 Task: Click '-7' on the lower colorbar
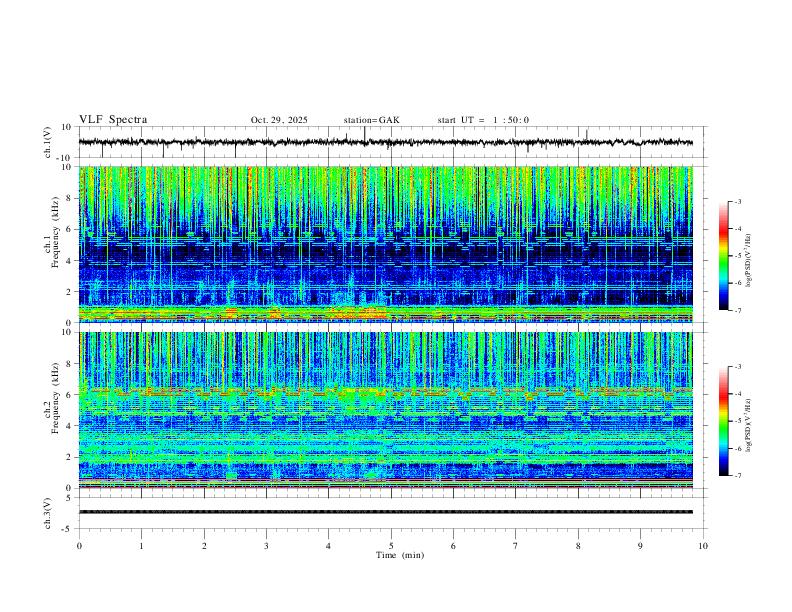click(737, 476)
